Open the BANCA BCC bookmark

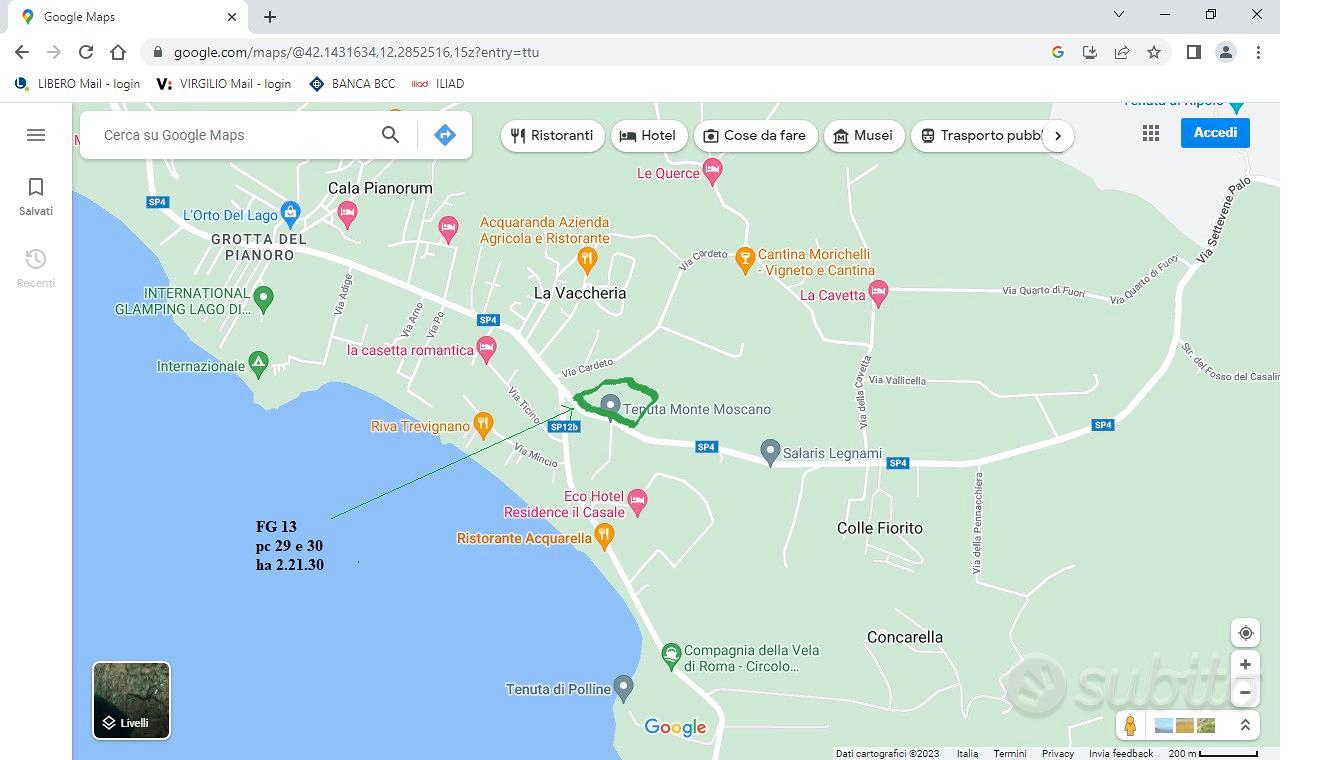click(353, 84)
